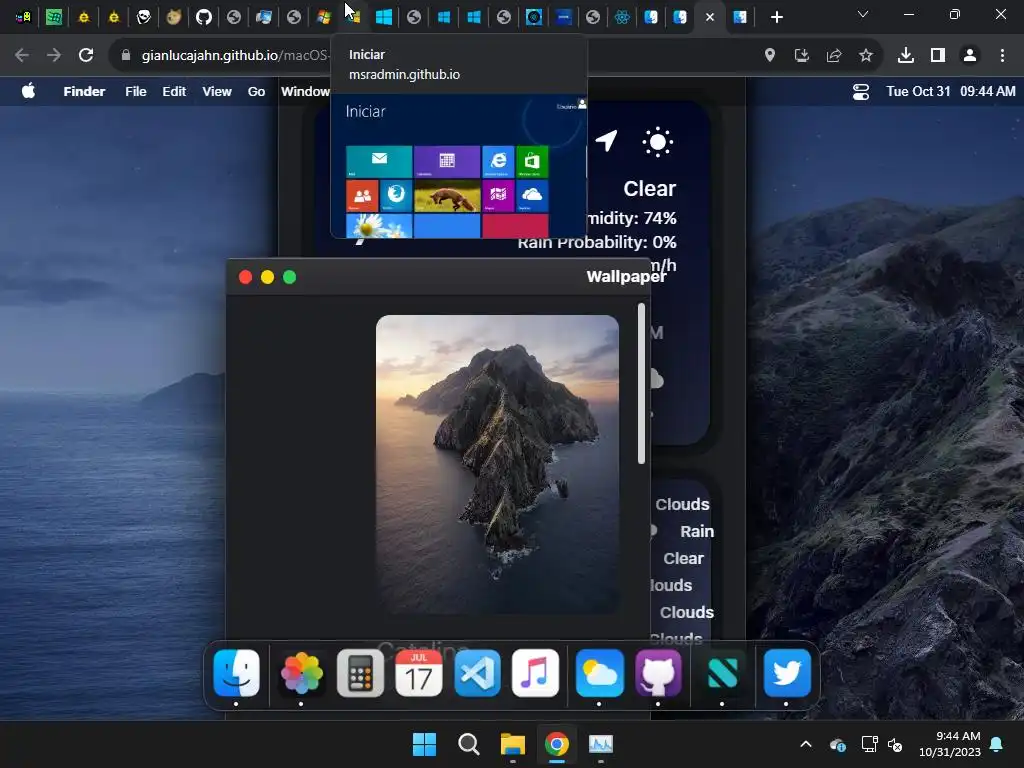Bookmark this page with the star
The width and height of the screenshot is (1024, 768).
[x=865, y=56]
